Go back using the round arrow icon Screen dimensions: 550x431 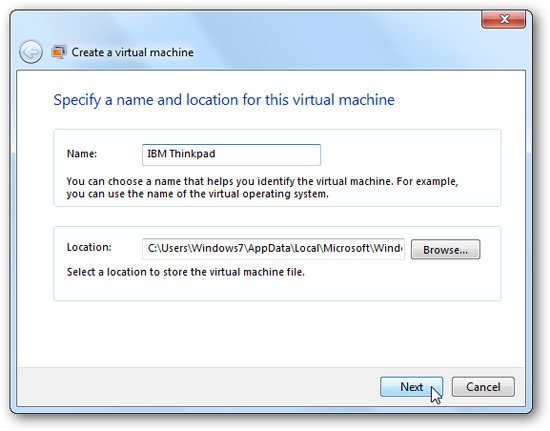pos(31,52)
